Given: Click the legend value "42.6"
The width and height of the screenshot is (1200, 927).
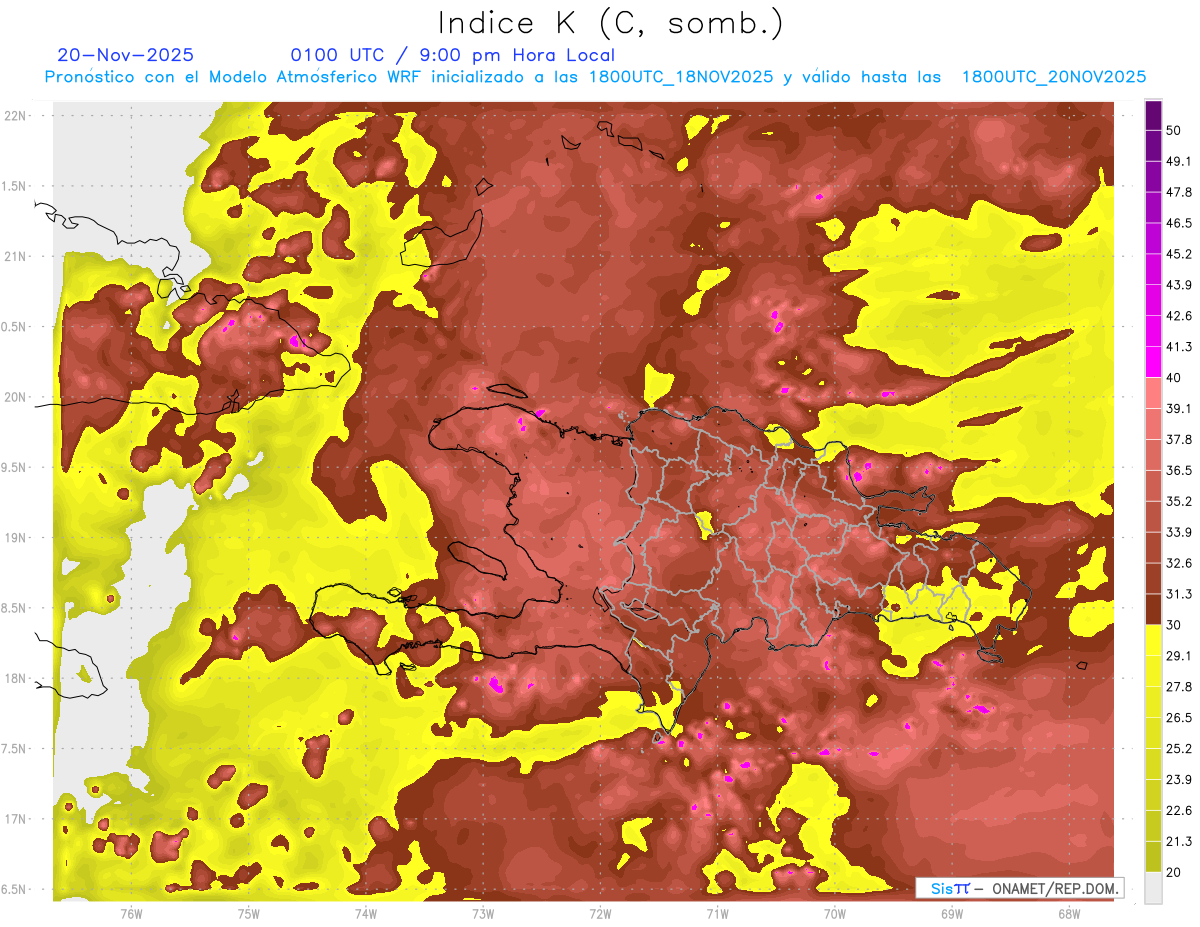Looking at the screenshot, I should 1179,316.
